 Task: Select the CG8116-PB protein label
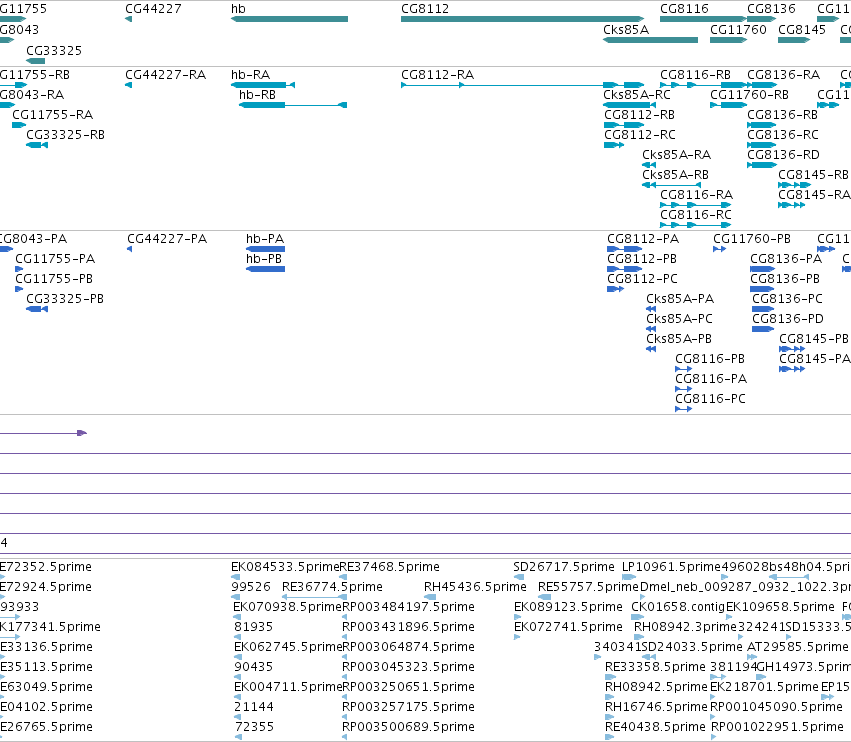(710, 359)
